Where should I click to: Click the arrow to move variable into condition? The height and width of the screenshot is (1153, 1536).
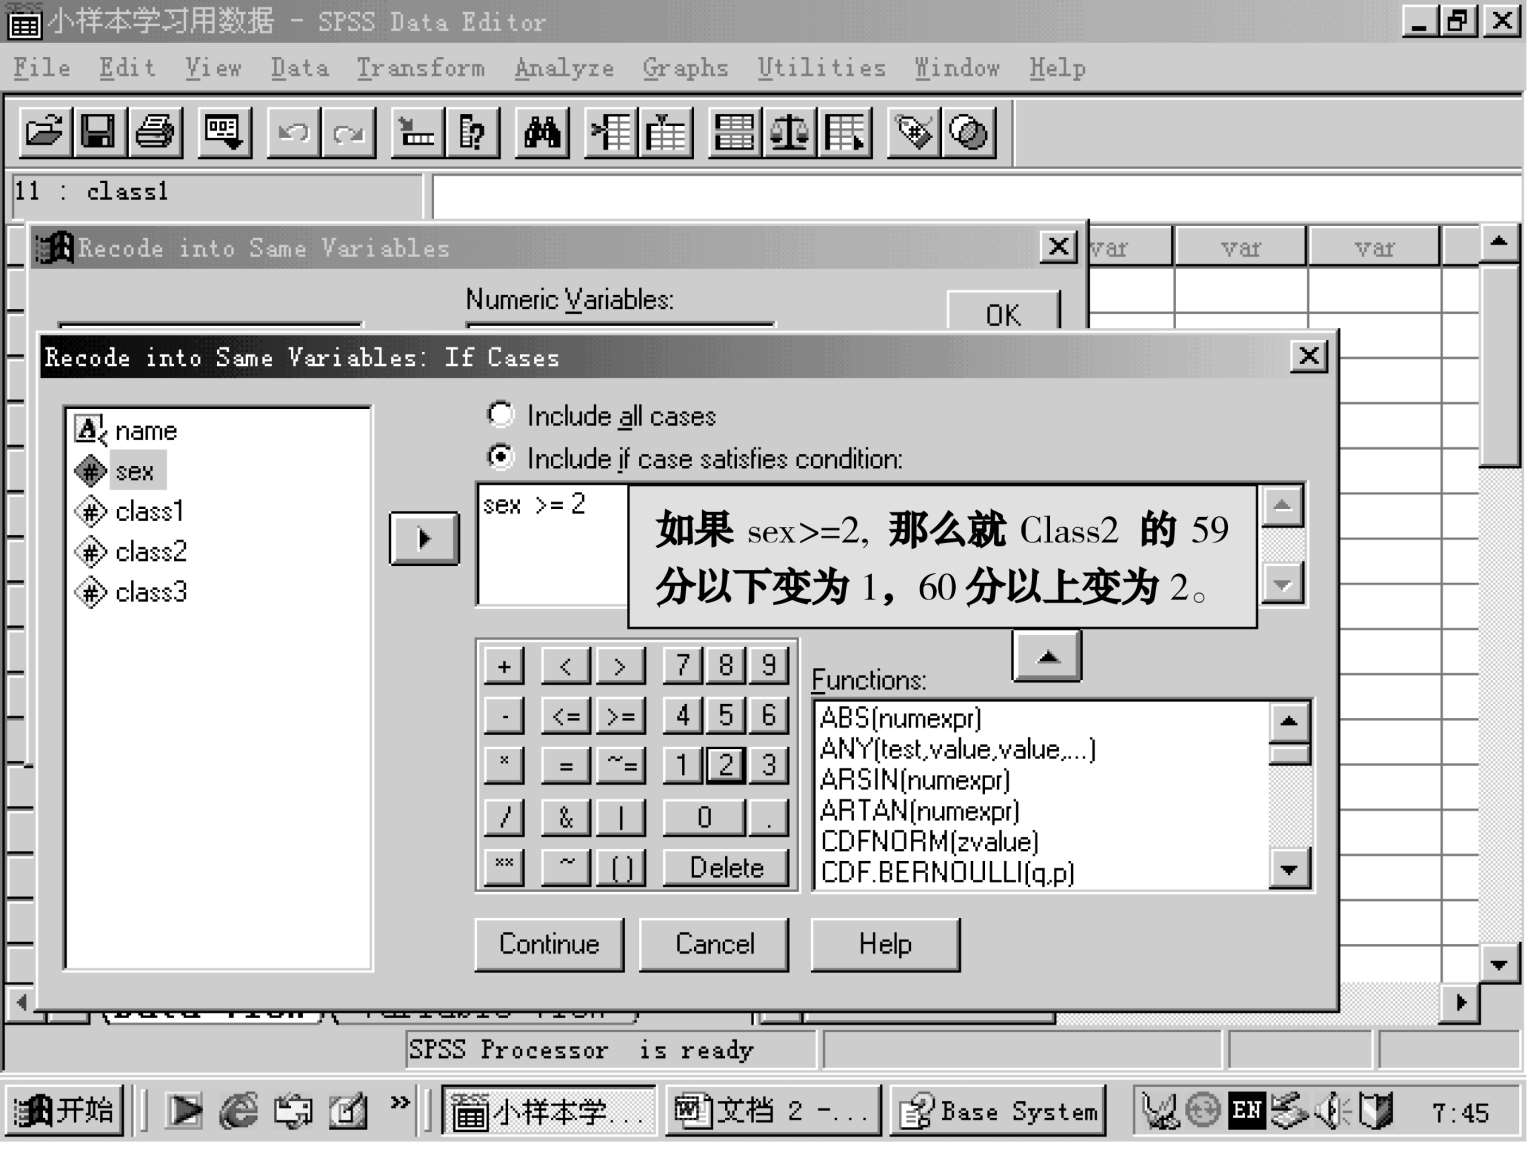(424, 539)
